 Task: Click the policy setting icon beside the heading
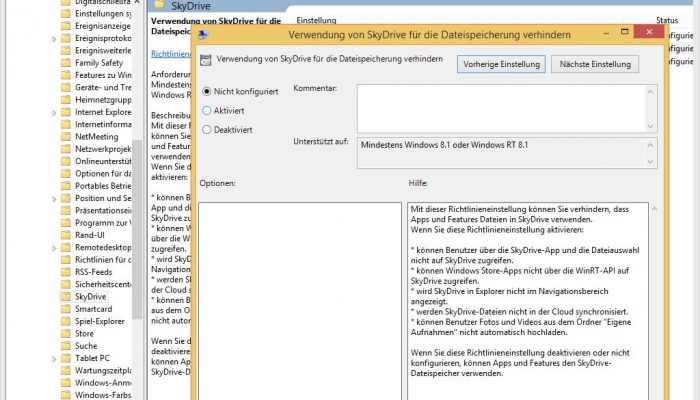205,60
